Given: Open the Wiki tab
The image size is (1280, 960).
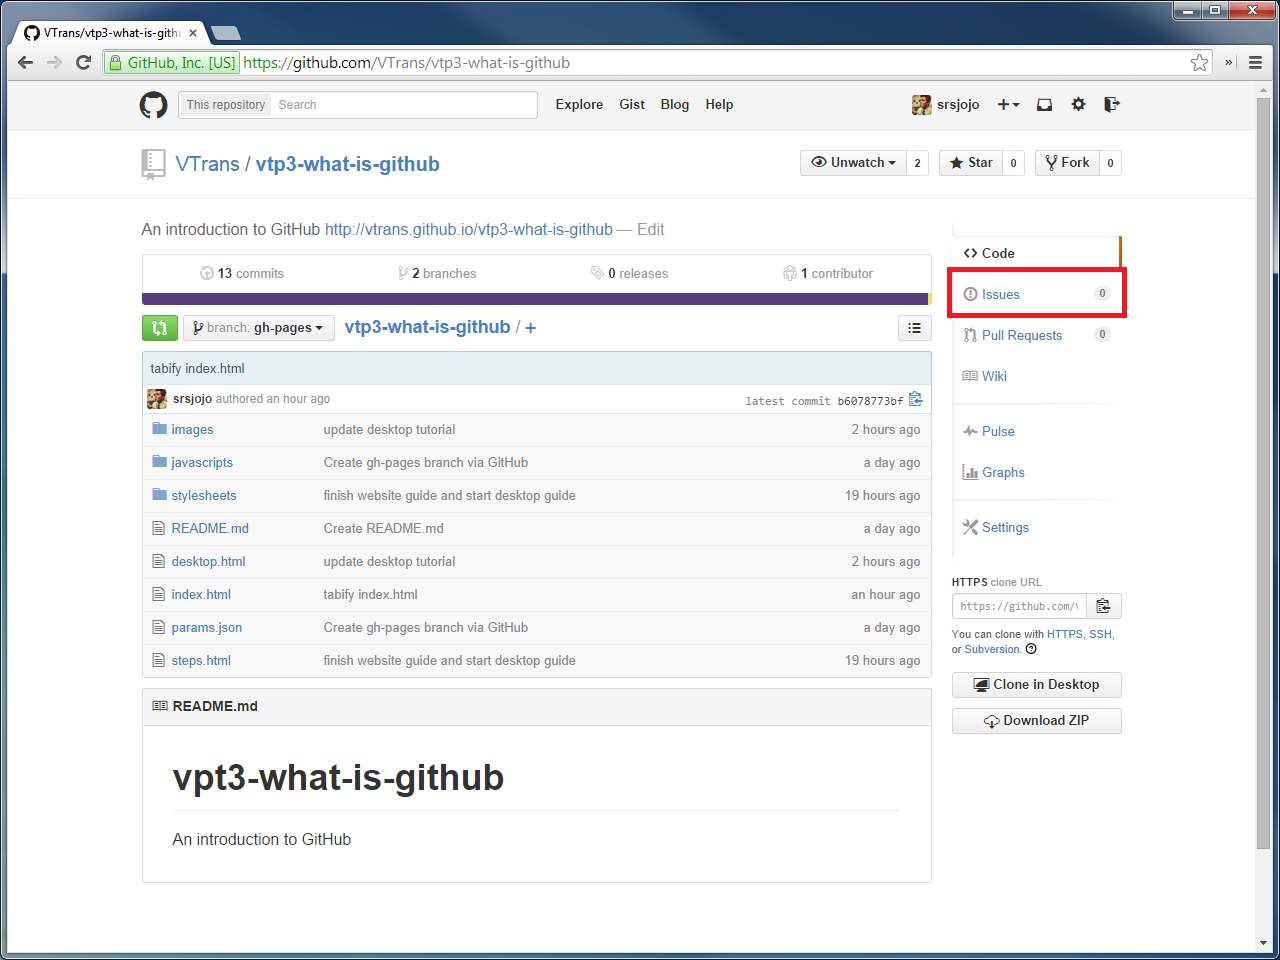Looking at the screenshot, I should (1036, 376).
